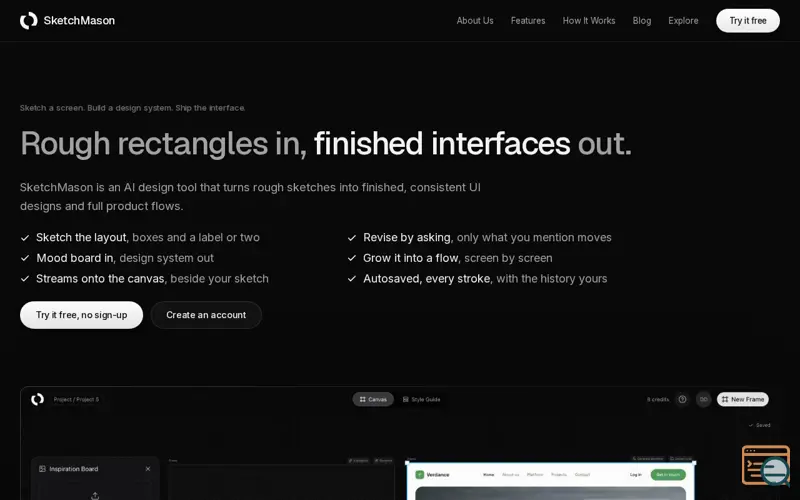This screenshot has width=800, height=500.
Task: Click the Try it free header button
Action: pyautogui.click(x=747, y=20)
